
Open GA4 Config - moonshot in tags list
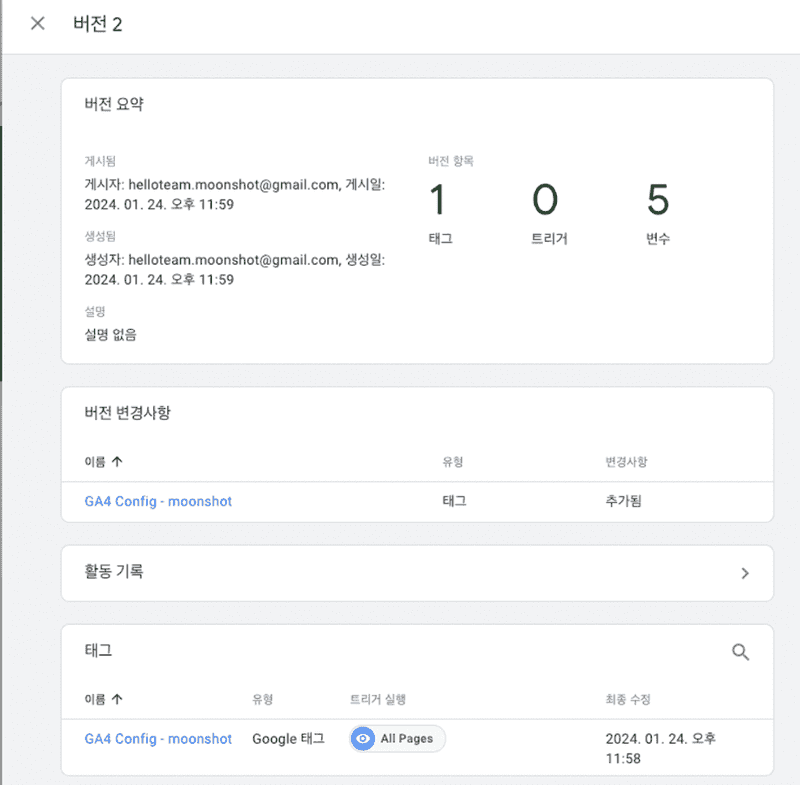(158, 738)
